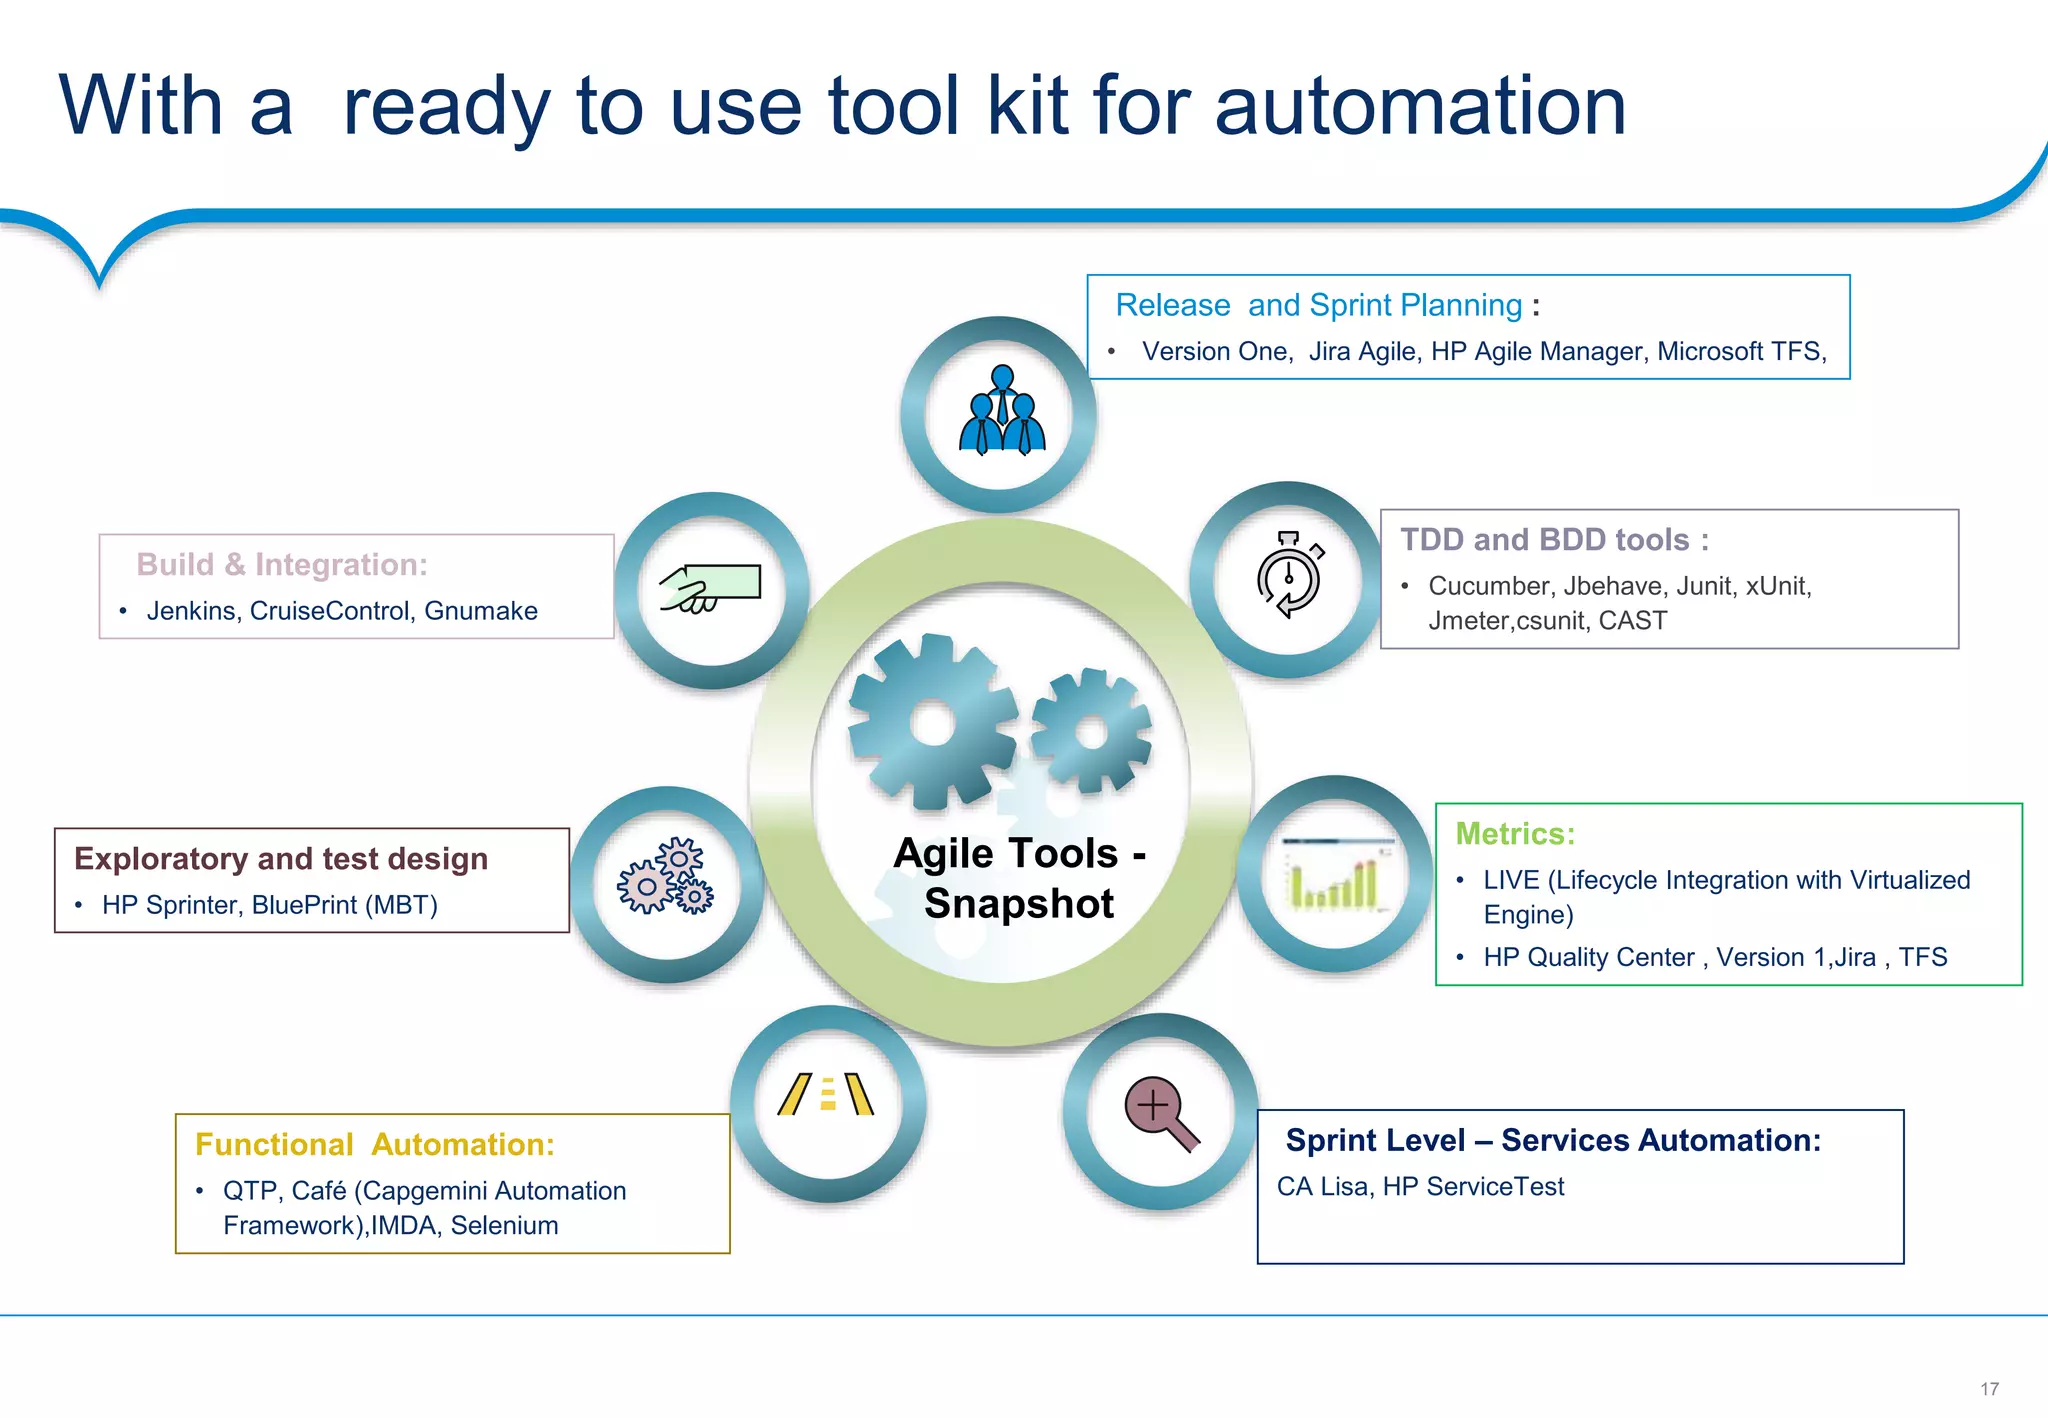The image size is (2048, 1418).
Task: Click the Jenkins, CruiseControl, Gnumake bullet text
Action: pyautogui.click(x=342, y=611)
